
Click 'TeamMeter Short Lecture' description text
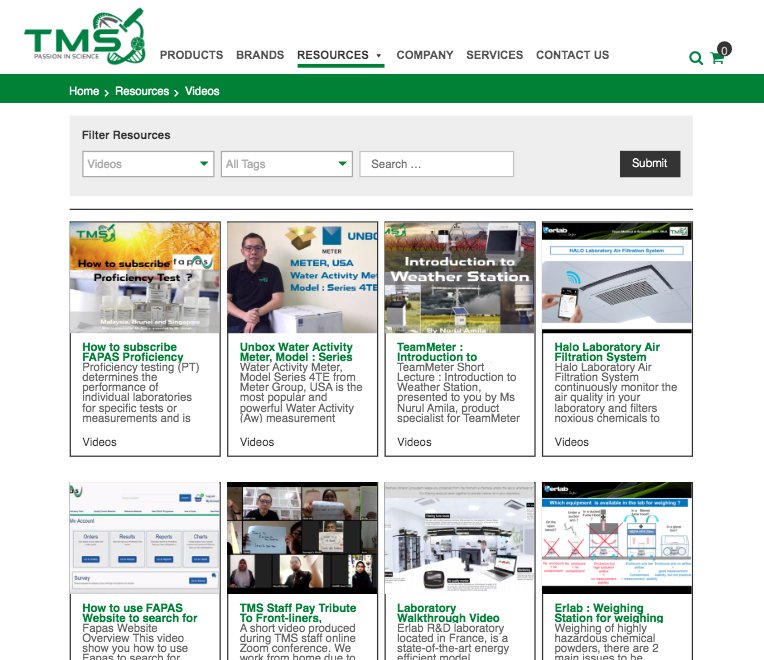point(458,393)
